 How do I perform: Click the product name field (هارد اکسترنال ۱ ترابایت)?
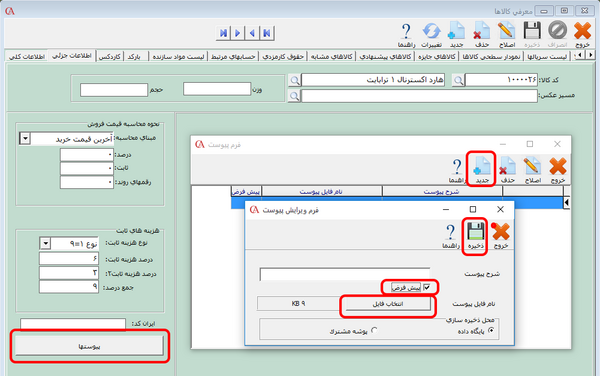(x=373, y=80)
